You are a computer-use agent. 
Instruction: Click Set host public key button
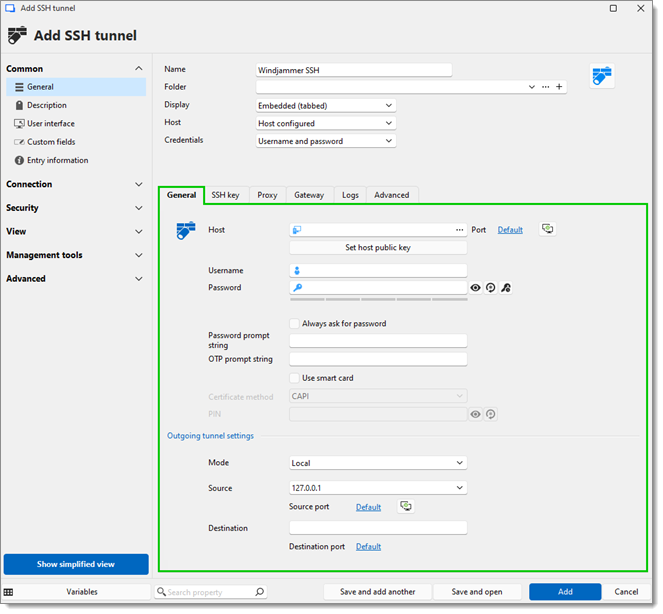pos(378,248)
